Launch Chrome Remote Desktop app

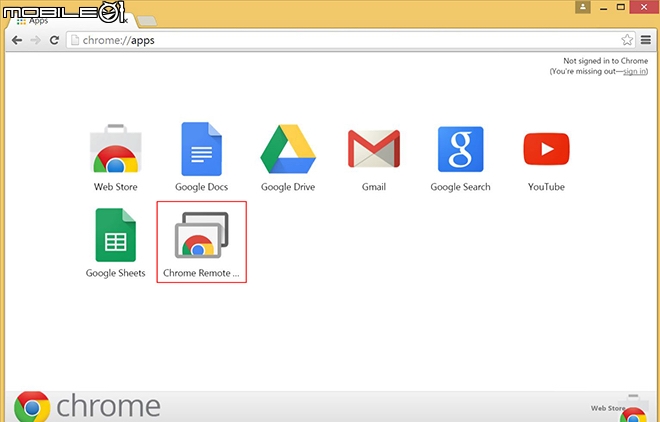point(202,235)
